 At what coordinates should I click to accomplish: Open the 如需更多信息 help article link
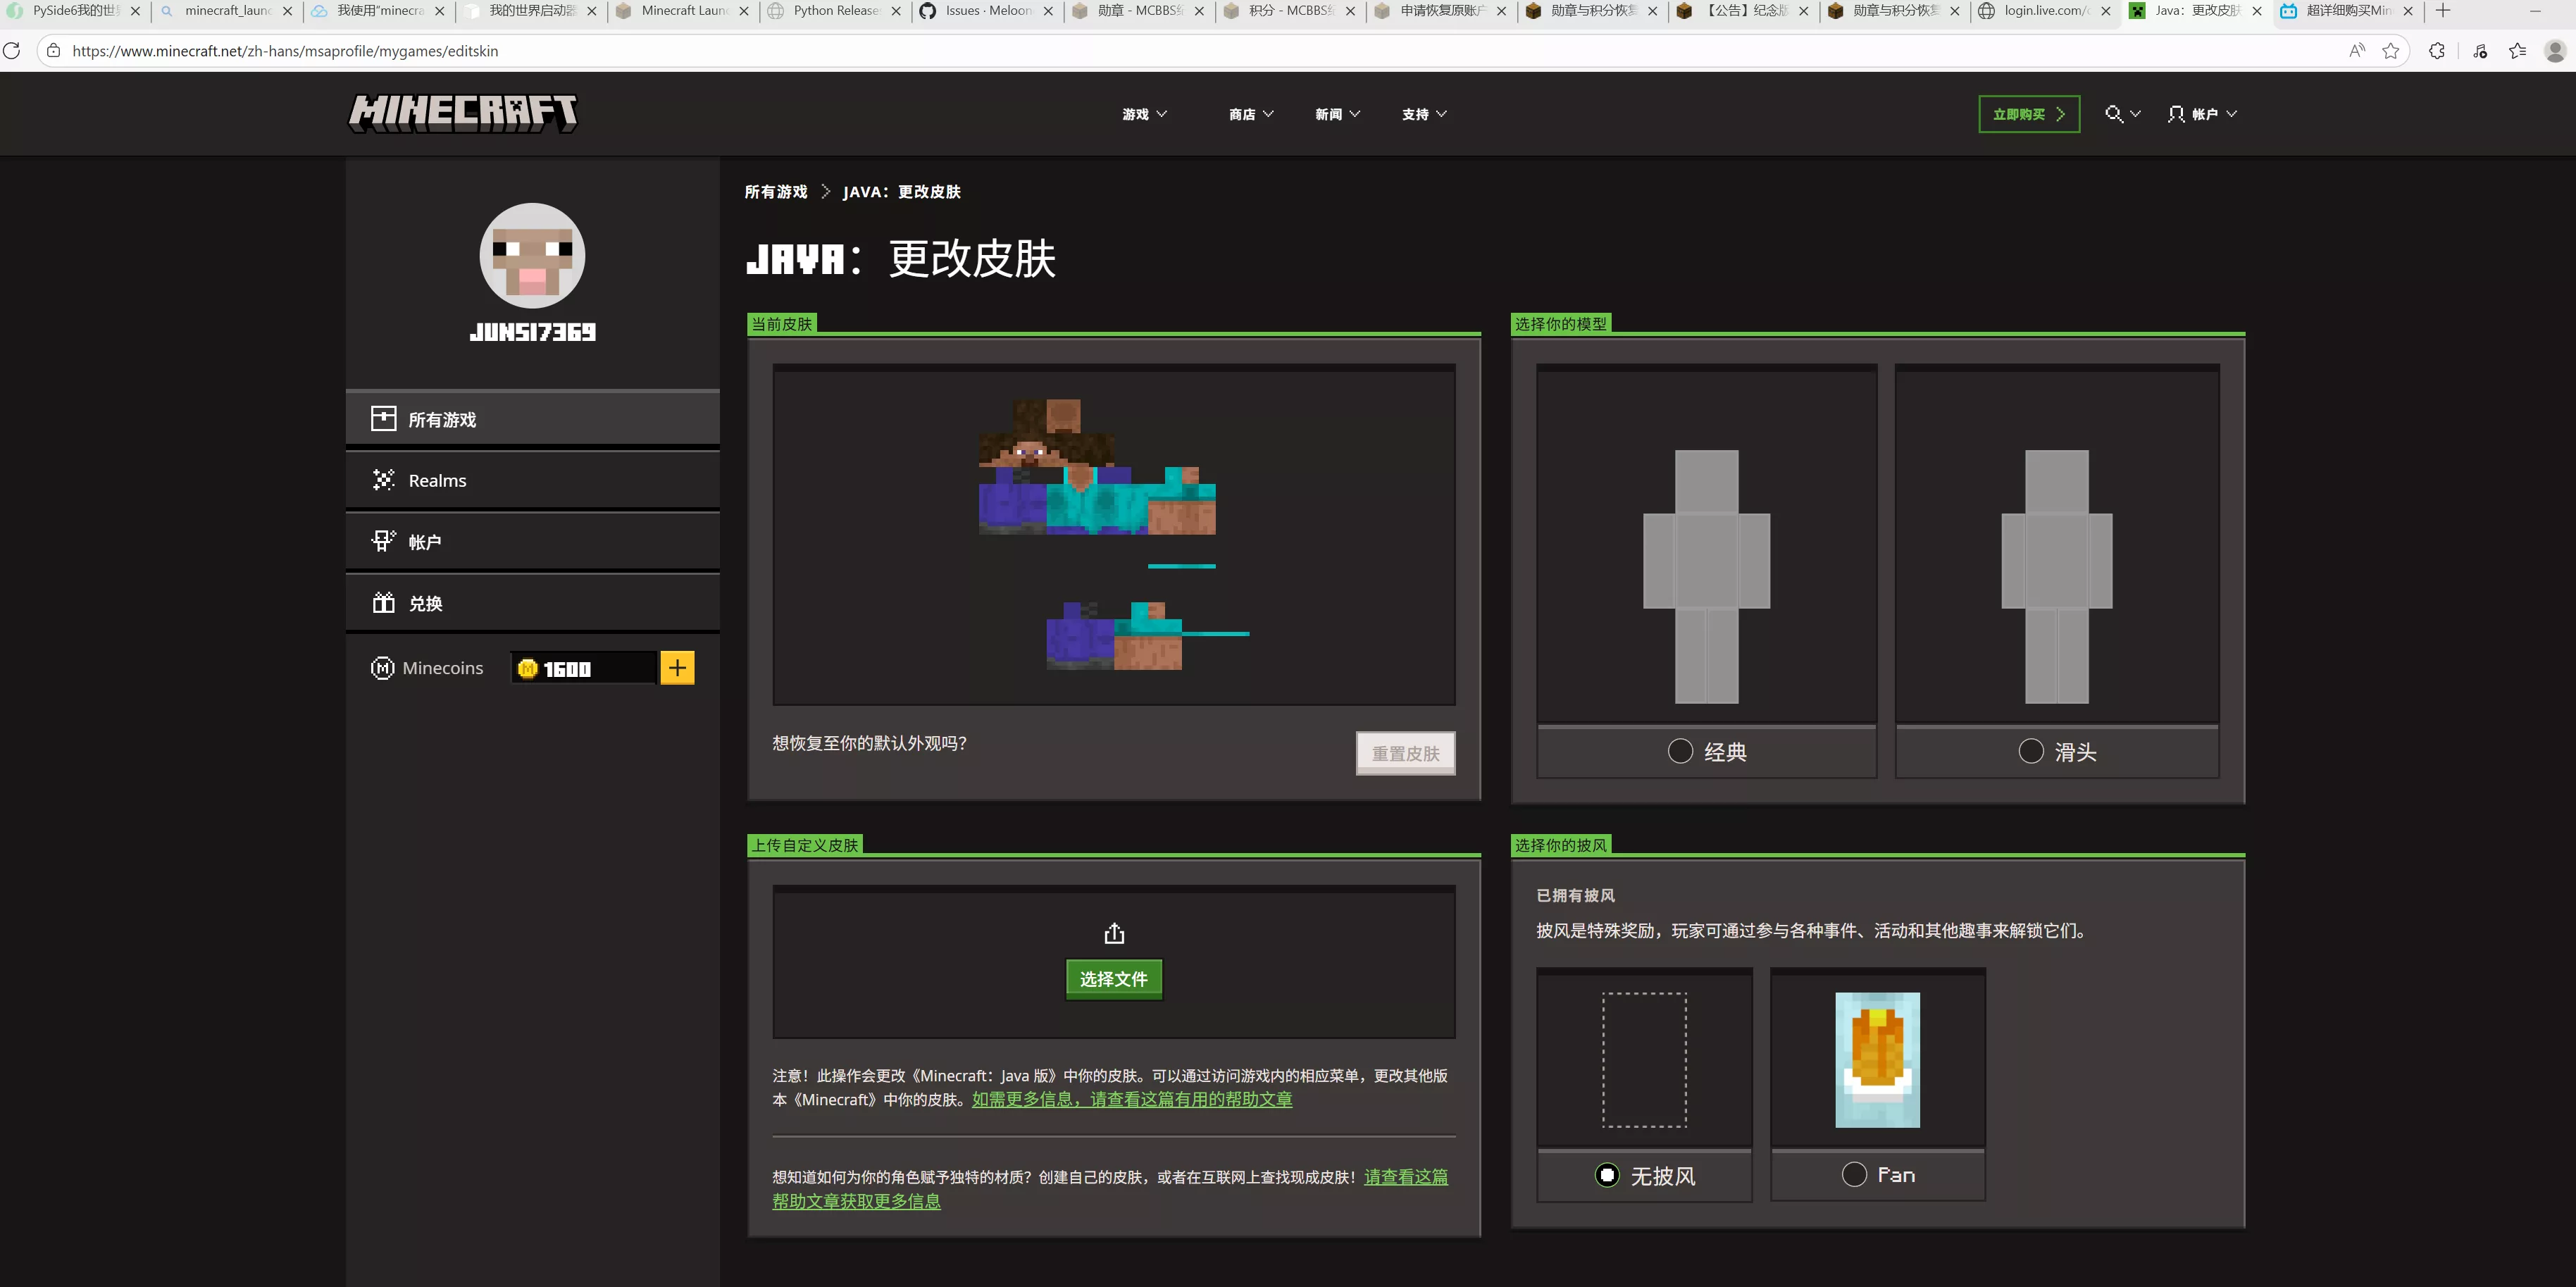tap(1132, 1099)
